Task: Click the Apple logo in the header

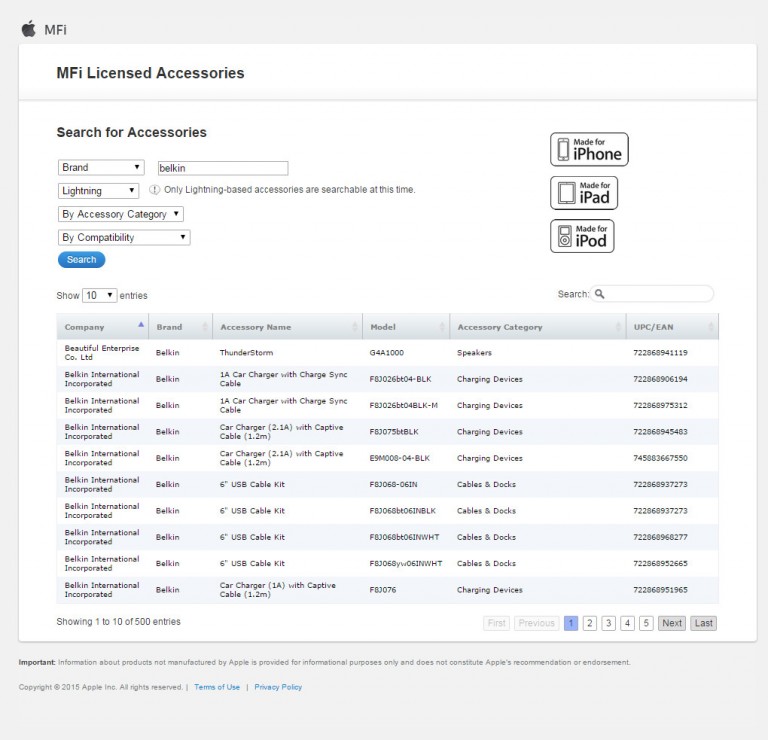Action: click(x=28, y=28)
